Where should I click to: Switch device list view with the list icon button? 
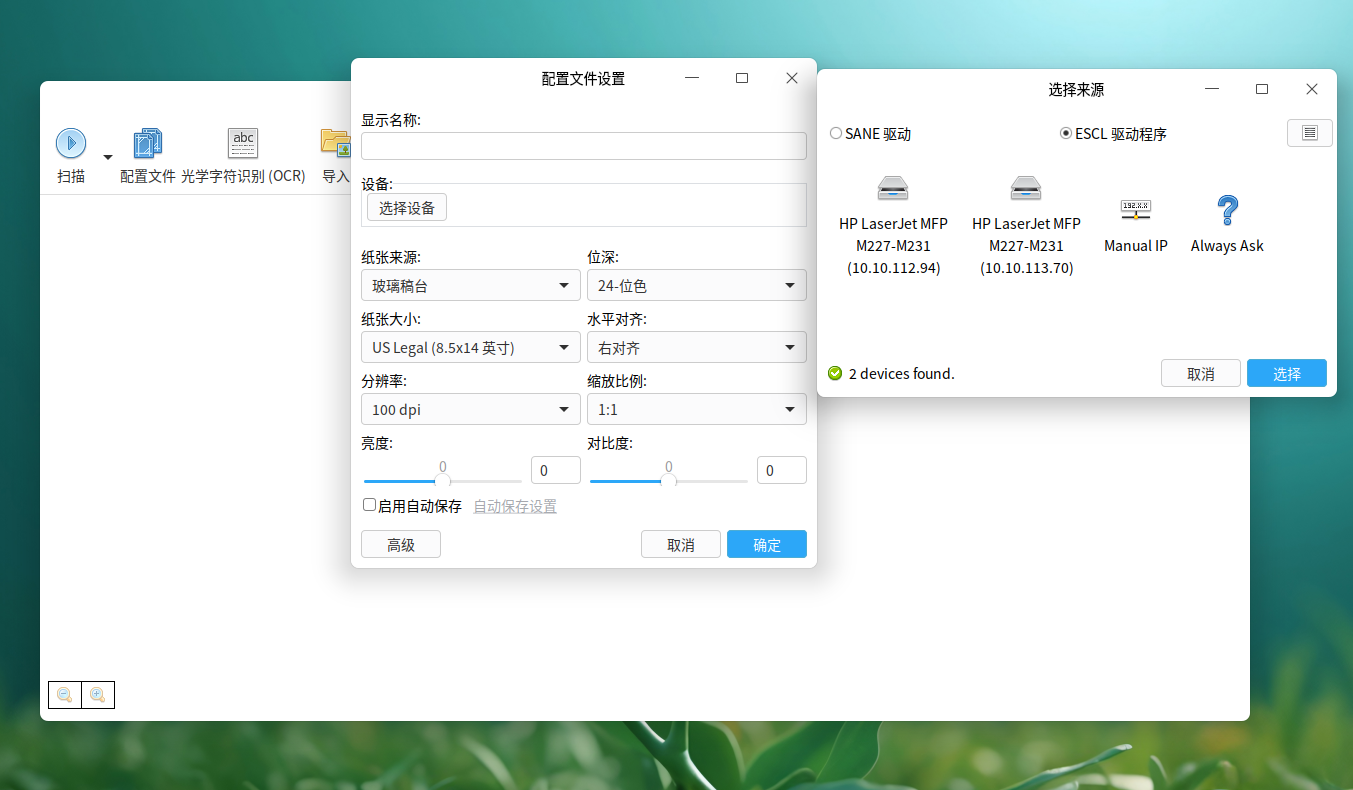1310,133
